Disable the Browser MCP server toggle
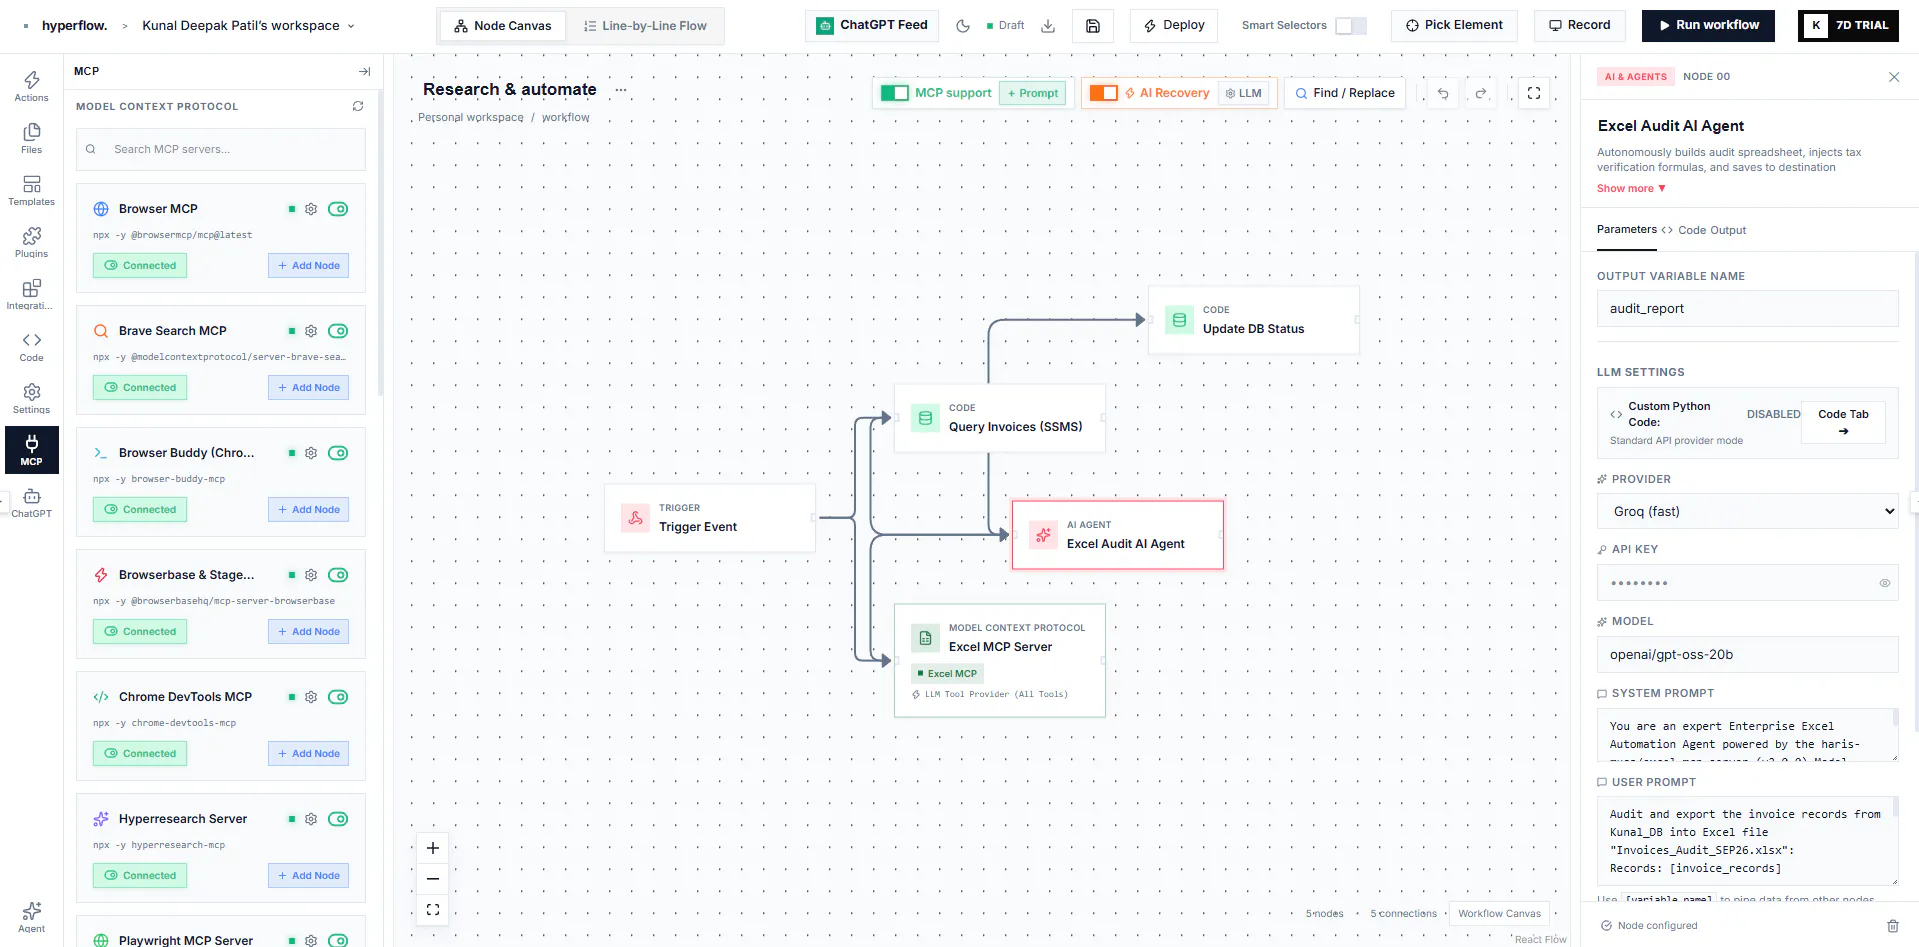The width and height of the screenshot is (1919, 947). coord(338,209)
